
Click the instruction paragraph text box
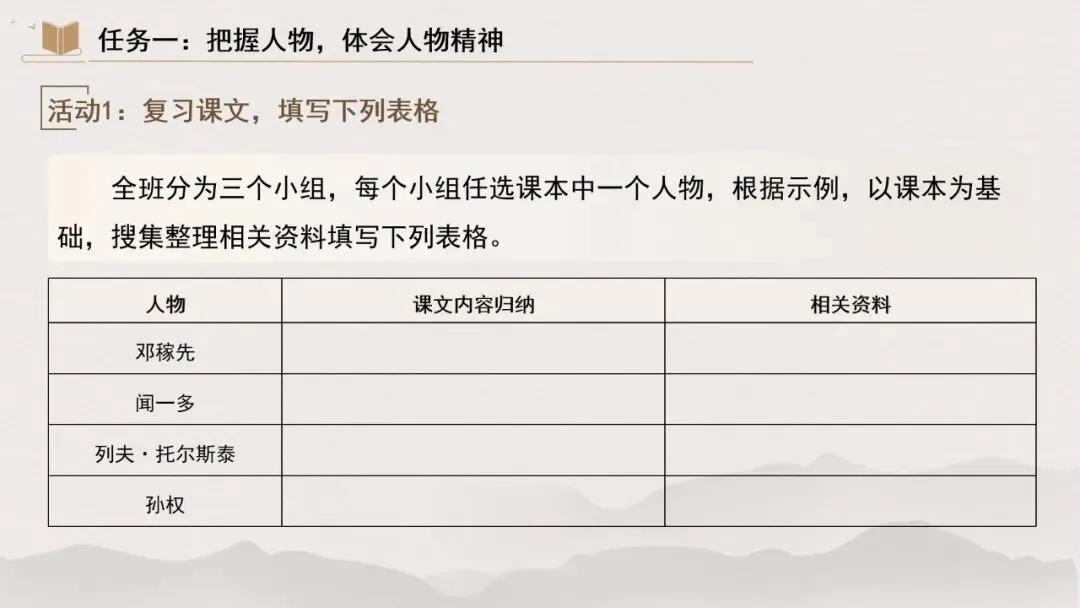click(x=540, y=212)
